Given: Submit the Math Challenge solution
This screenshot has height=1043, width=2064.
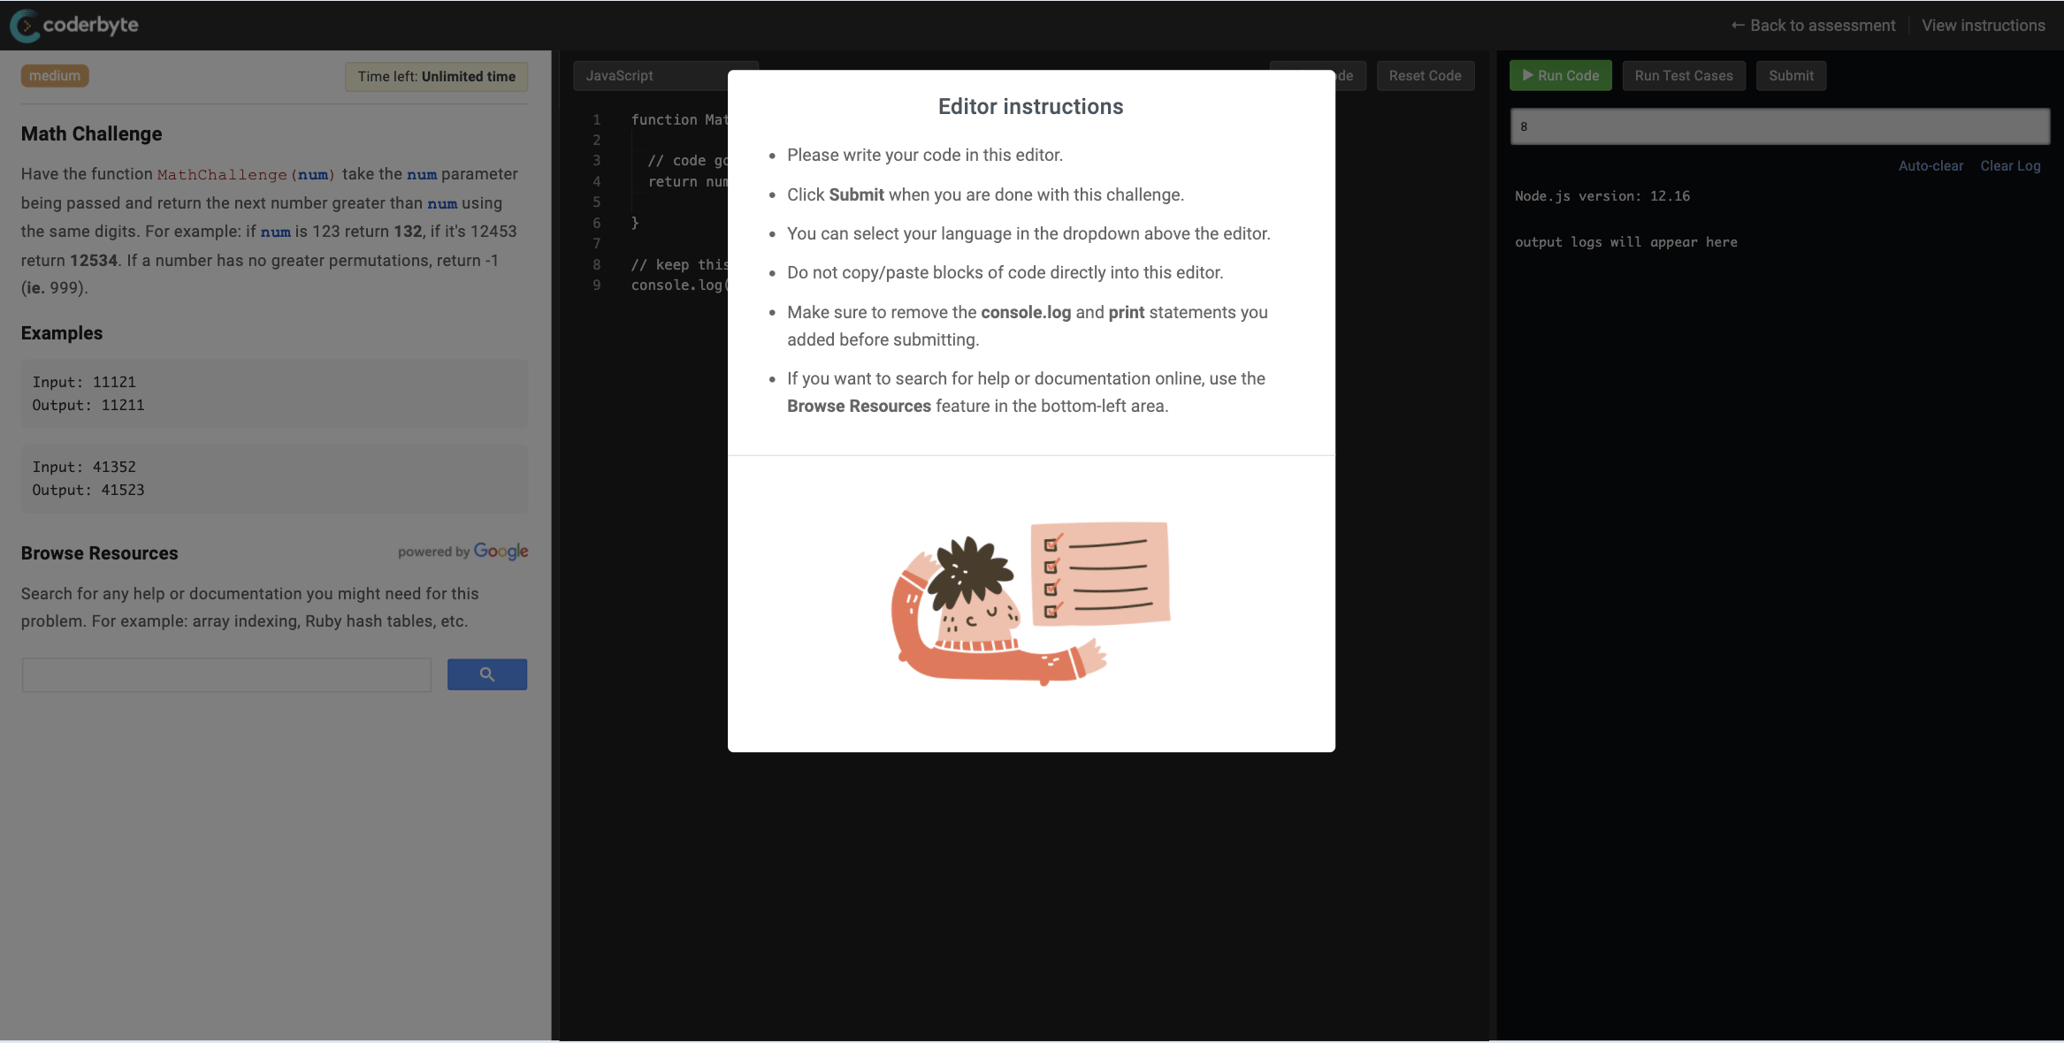Looking at the screenshot, I should click(x=1790, y=75).
